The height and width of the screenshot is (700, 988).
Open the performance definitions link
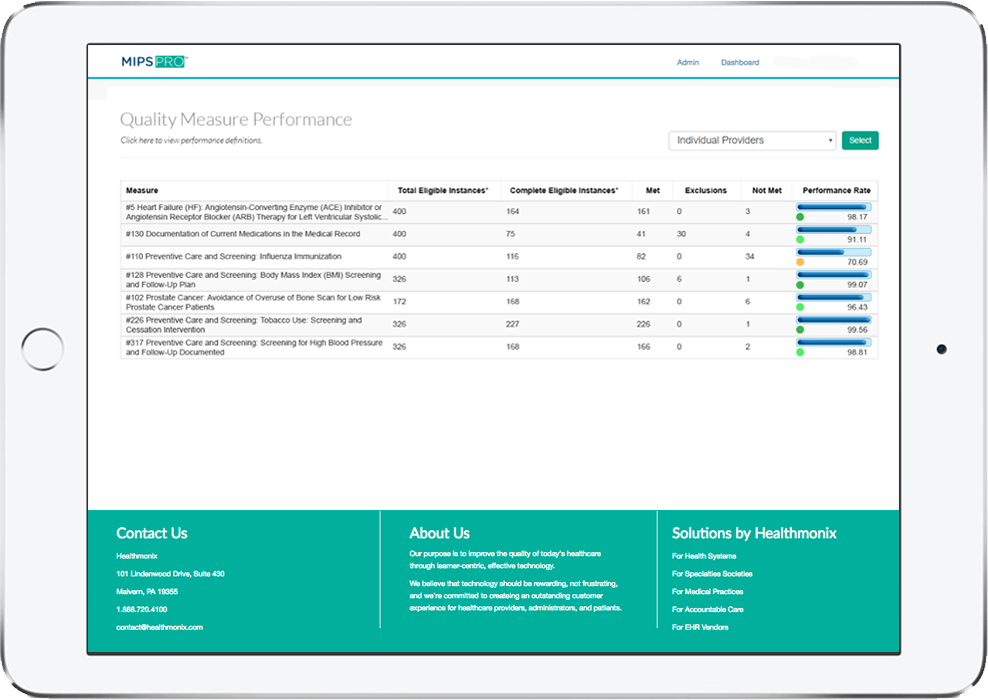click(x=191, y=141)
